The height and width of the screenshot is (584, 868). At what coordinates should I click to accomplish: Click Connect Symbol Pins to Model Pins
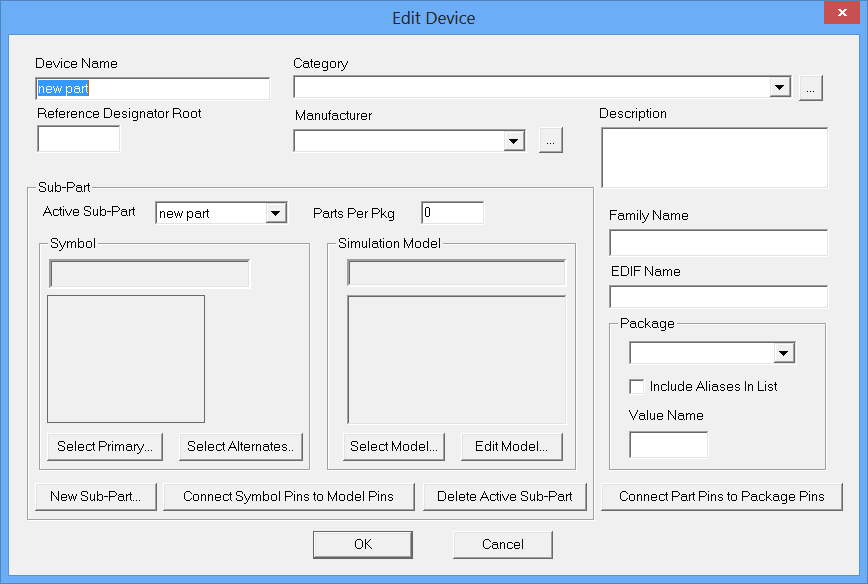click(x=288, y=497)
